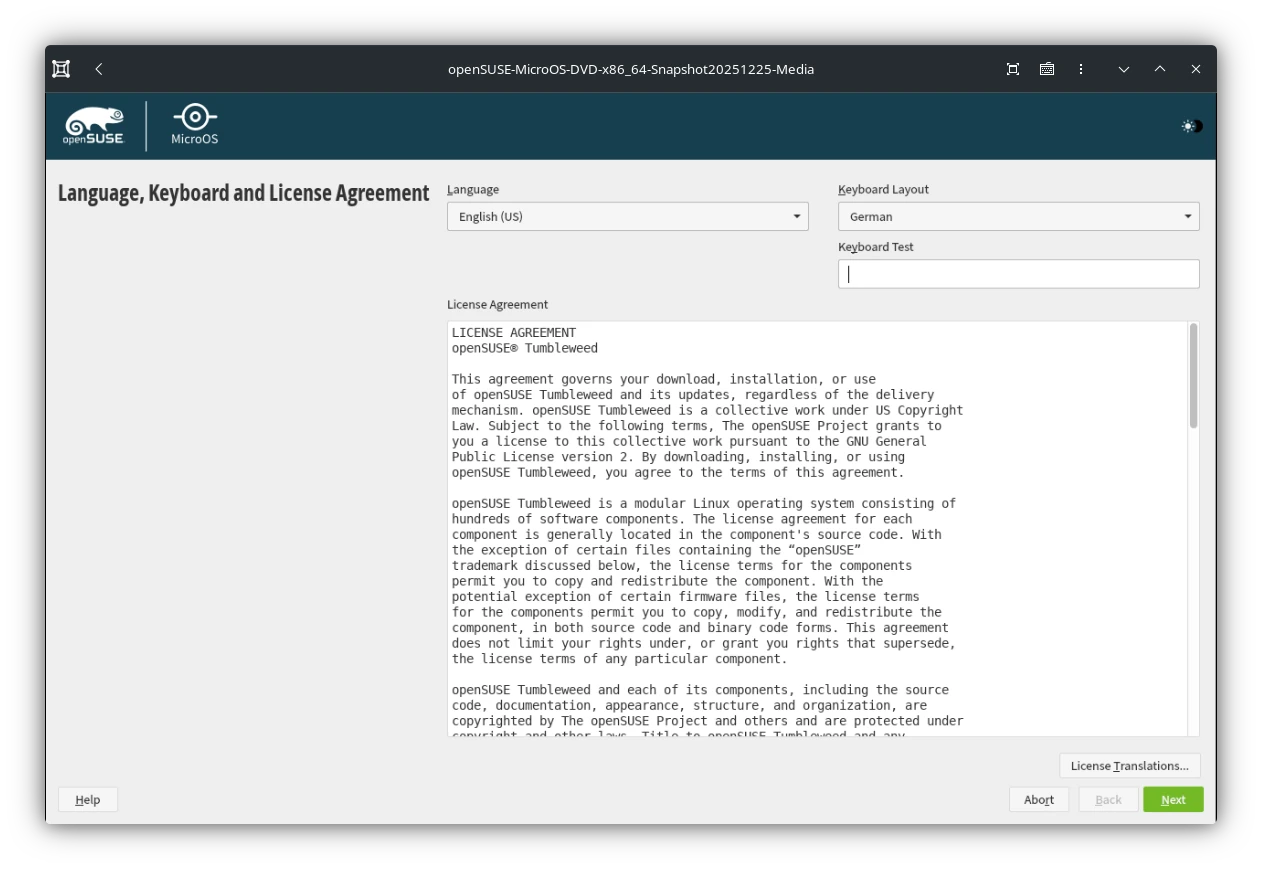Image resolution: width=1262 pixels, height=869 pixels.
Task: Open the Keyboard Layout dropdown showing German
Action: click(1017, 216)
